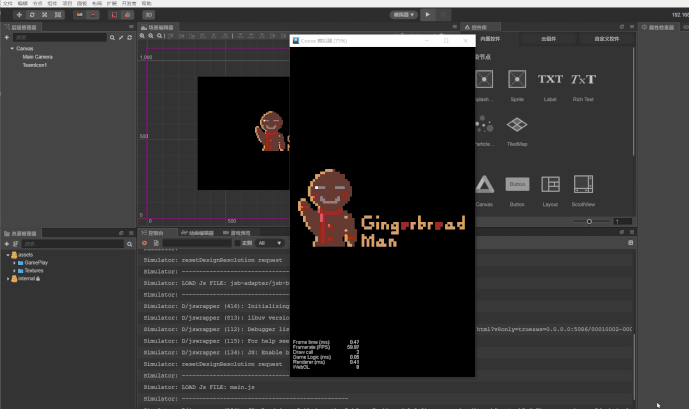Select the Particle system widget icon
Screen dimensions: 689x409
[x=484, y=125]
